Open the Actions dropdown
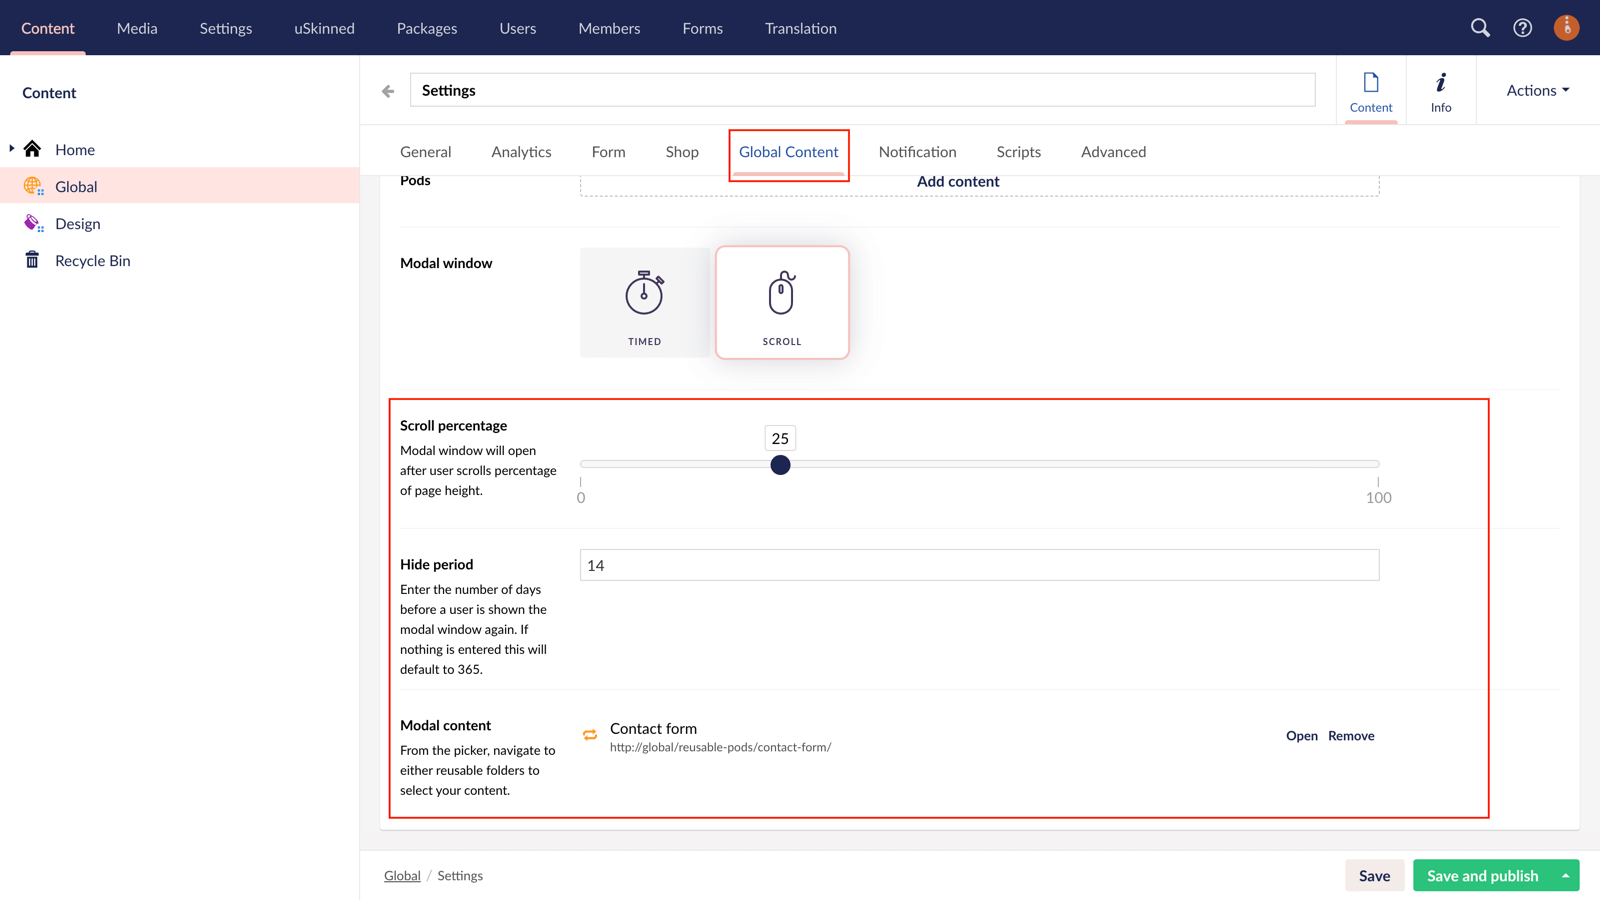1600x900 pixels. (1535, 90)
